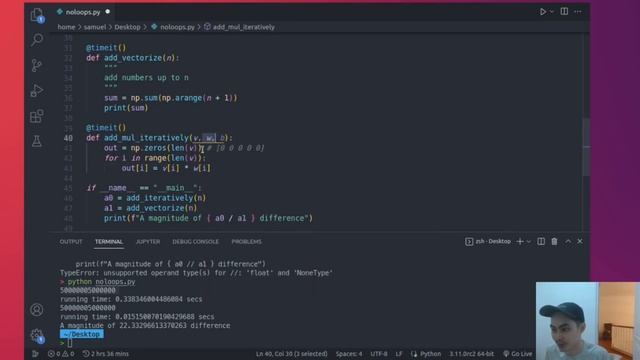The image size is (640, 360).
Task: Change encoding via 'UTF-8' status item
Action: 379,354
